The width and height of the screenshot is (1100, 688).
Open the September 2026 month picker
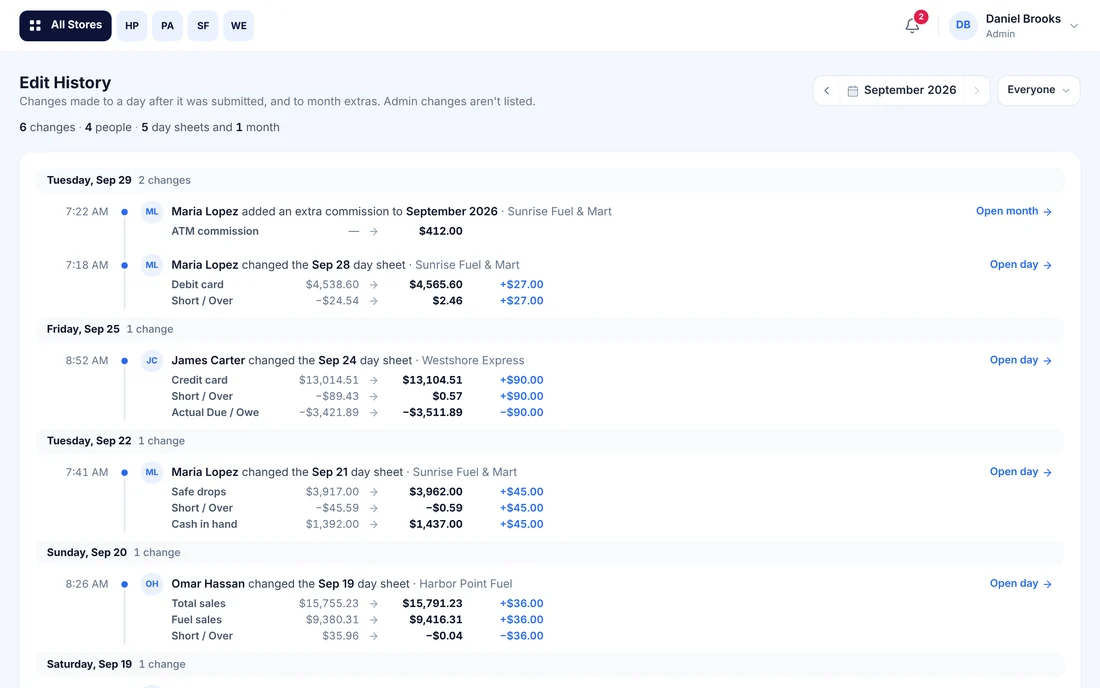coord(901,90)
